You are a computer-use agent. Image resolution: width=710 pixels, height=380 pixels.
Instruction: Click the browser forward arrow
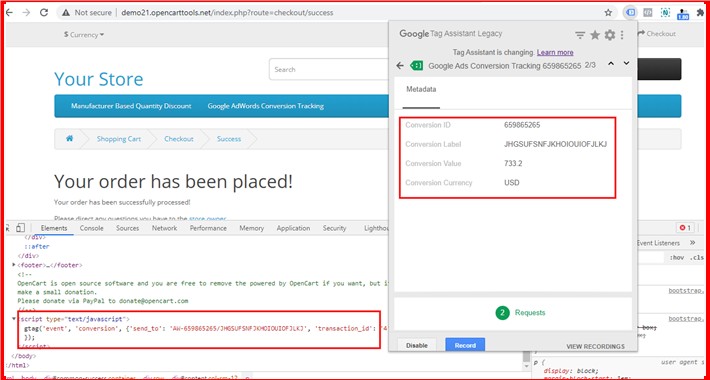[26, 13]
